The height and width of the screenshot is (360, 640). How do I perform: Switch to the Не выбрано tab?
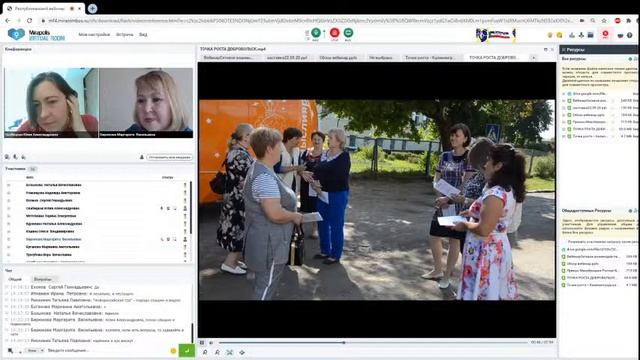(380, 58)
